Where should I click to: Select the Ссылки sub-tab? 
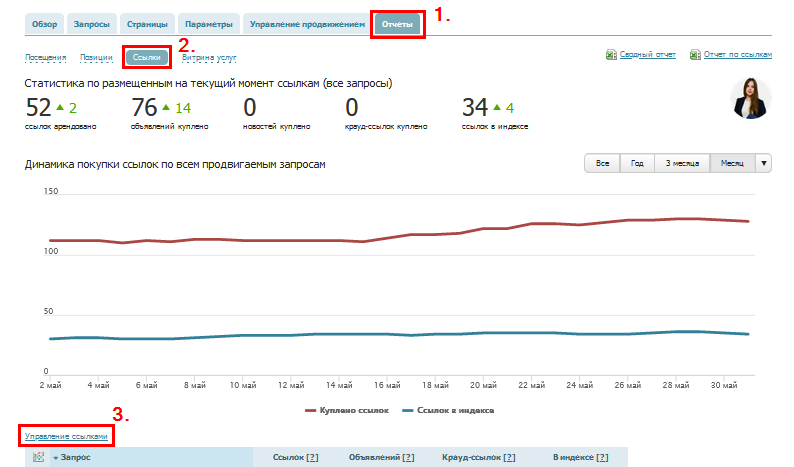147,58
